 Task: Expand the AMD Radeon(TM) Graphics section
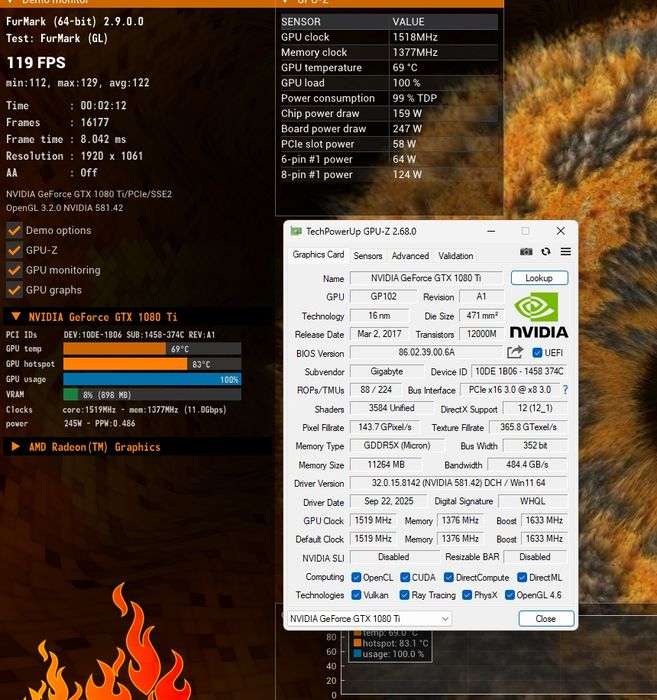(x=15, y=446)
